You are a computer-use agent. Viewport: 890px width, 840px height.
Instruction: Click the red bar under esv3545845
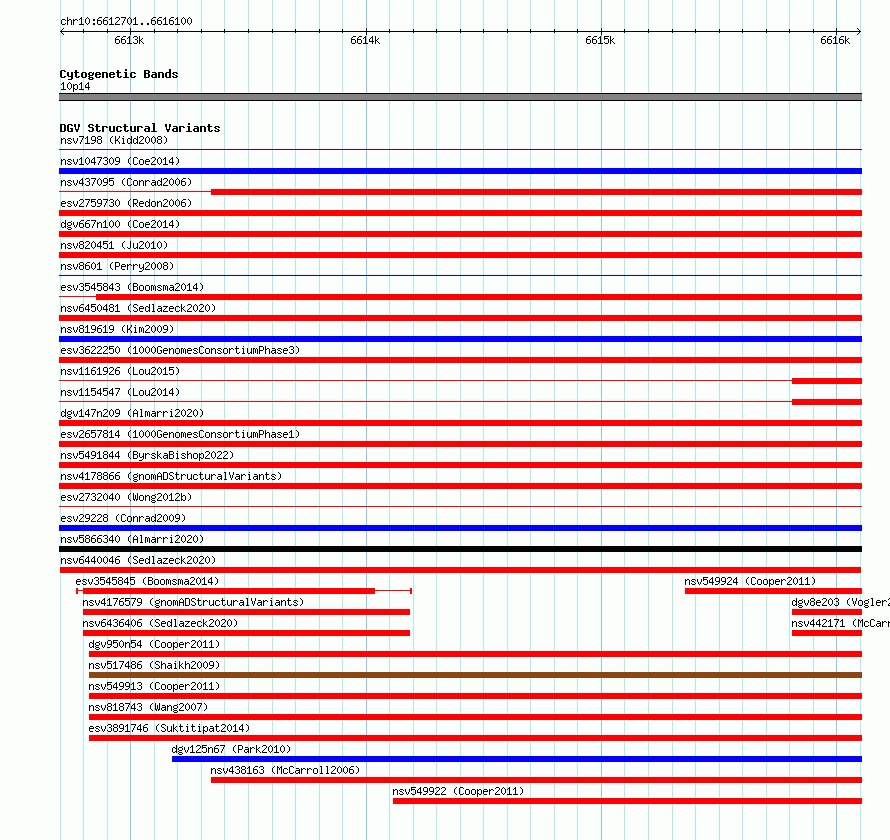point(229,591)
